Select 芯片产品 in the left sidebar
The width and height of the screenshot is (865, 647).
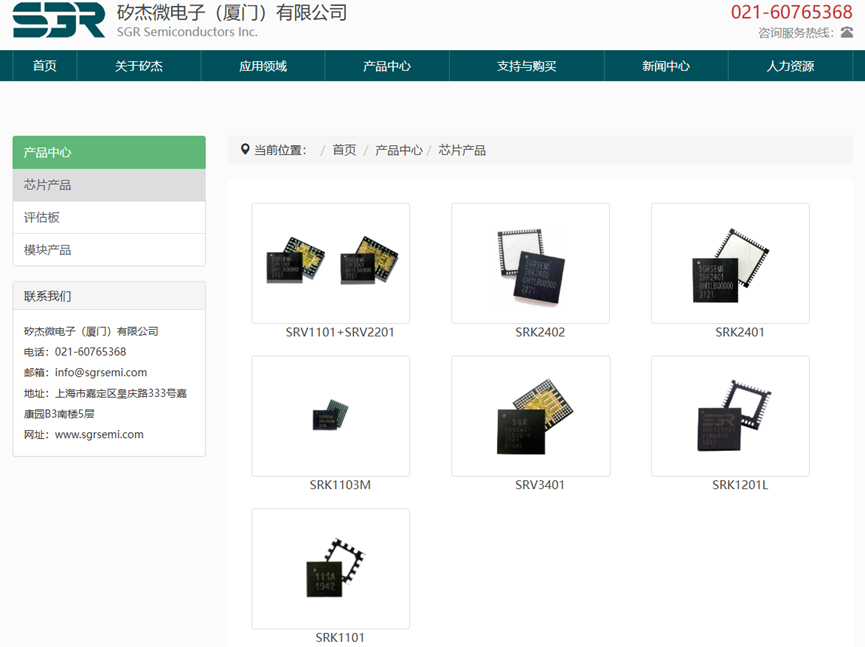tap(109, 185)
